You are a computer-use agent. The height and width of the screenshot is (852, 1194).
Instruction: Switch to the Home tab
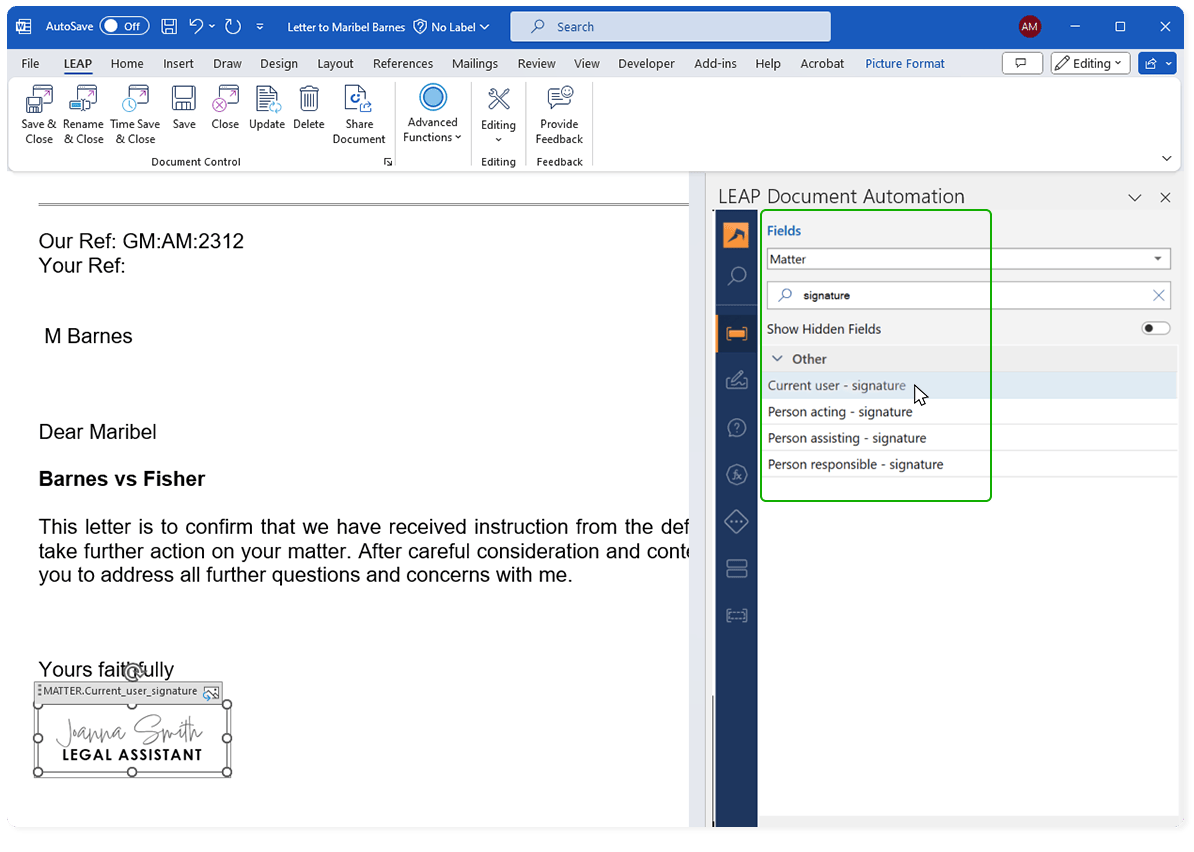(126, 63)
